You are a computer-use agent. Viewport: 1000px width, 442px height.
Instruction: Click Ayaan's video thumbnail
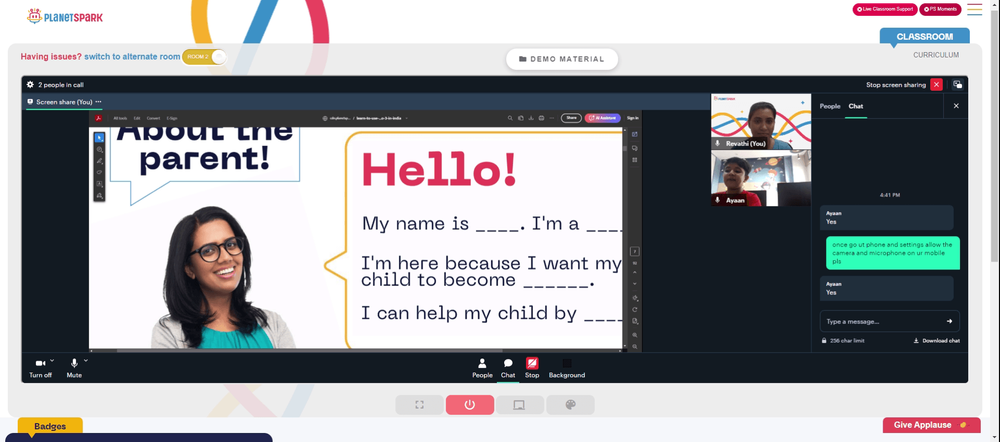pos(761,178)
